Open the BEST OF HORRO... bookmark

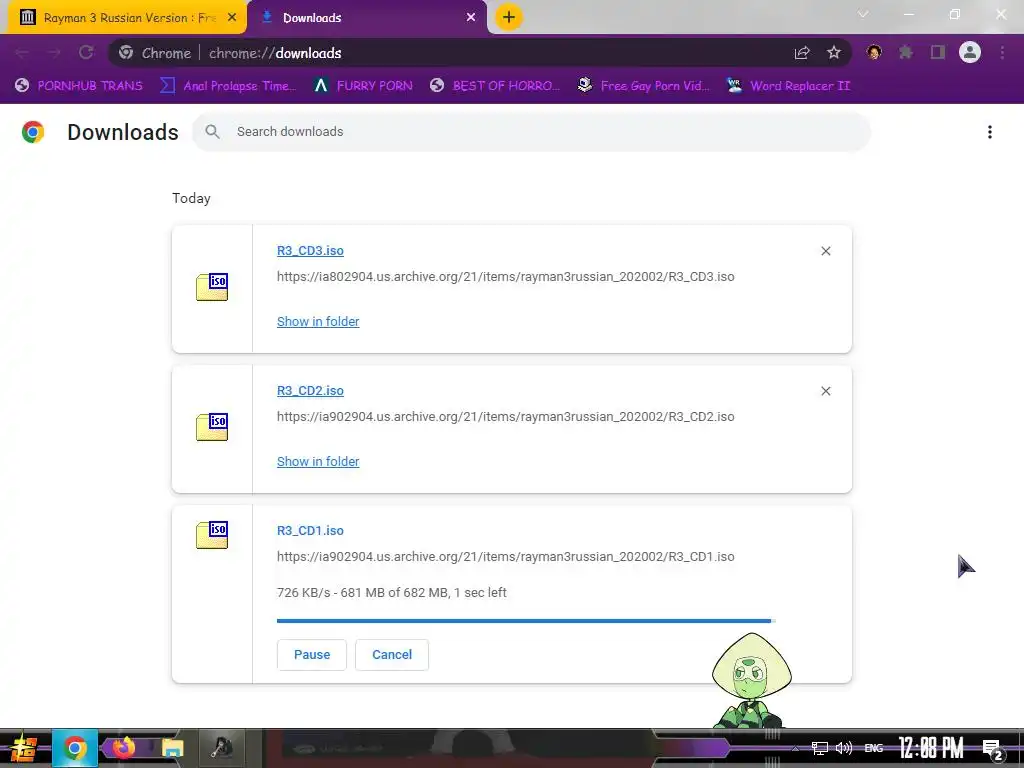(x=495, y=86)
